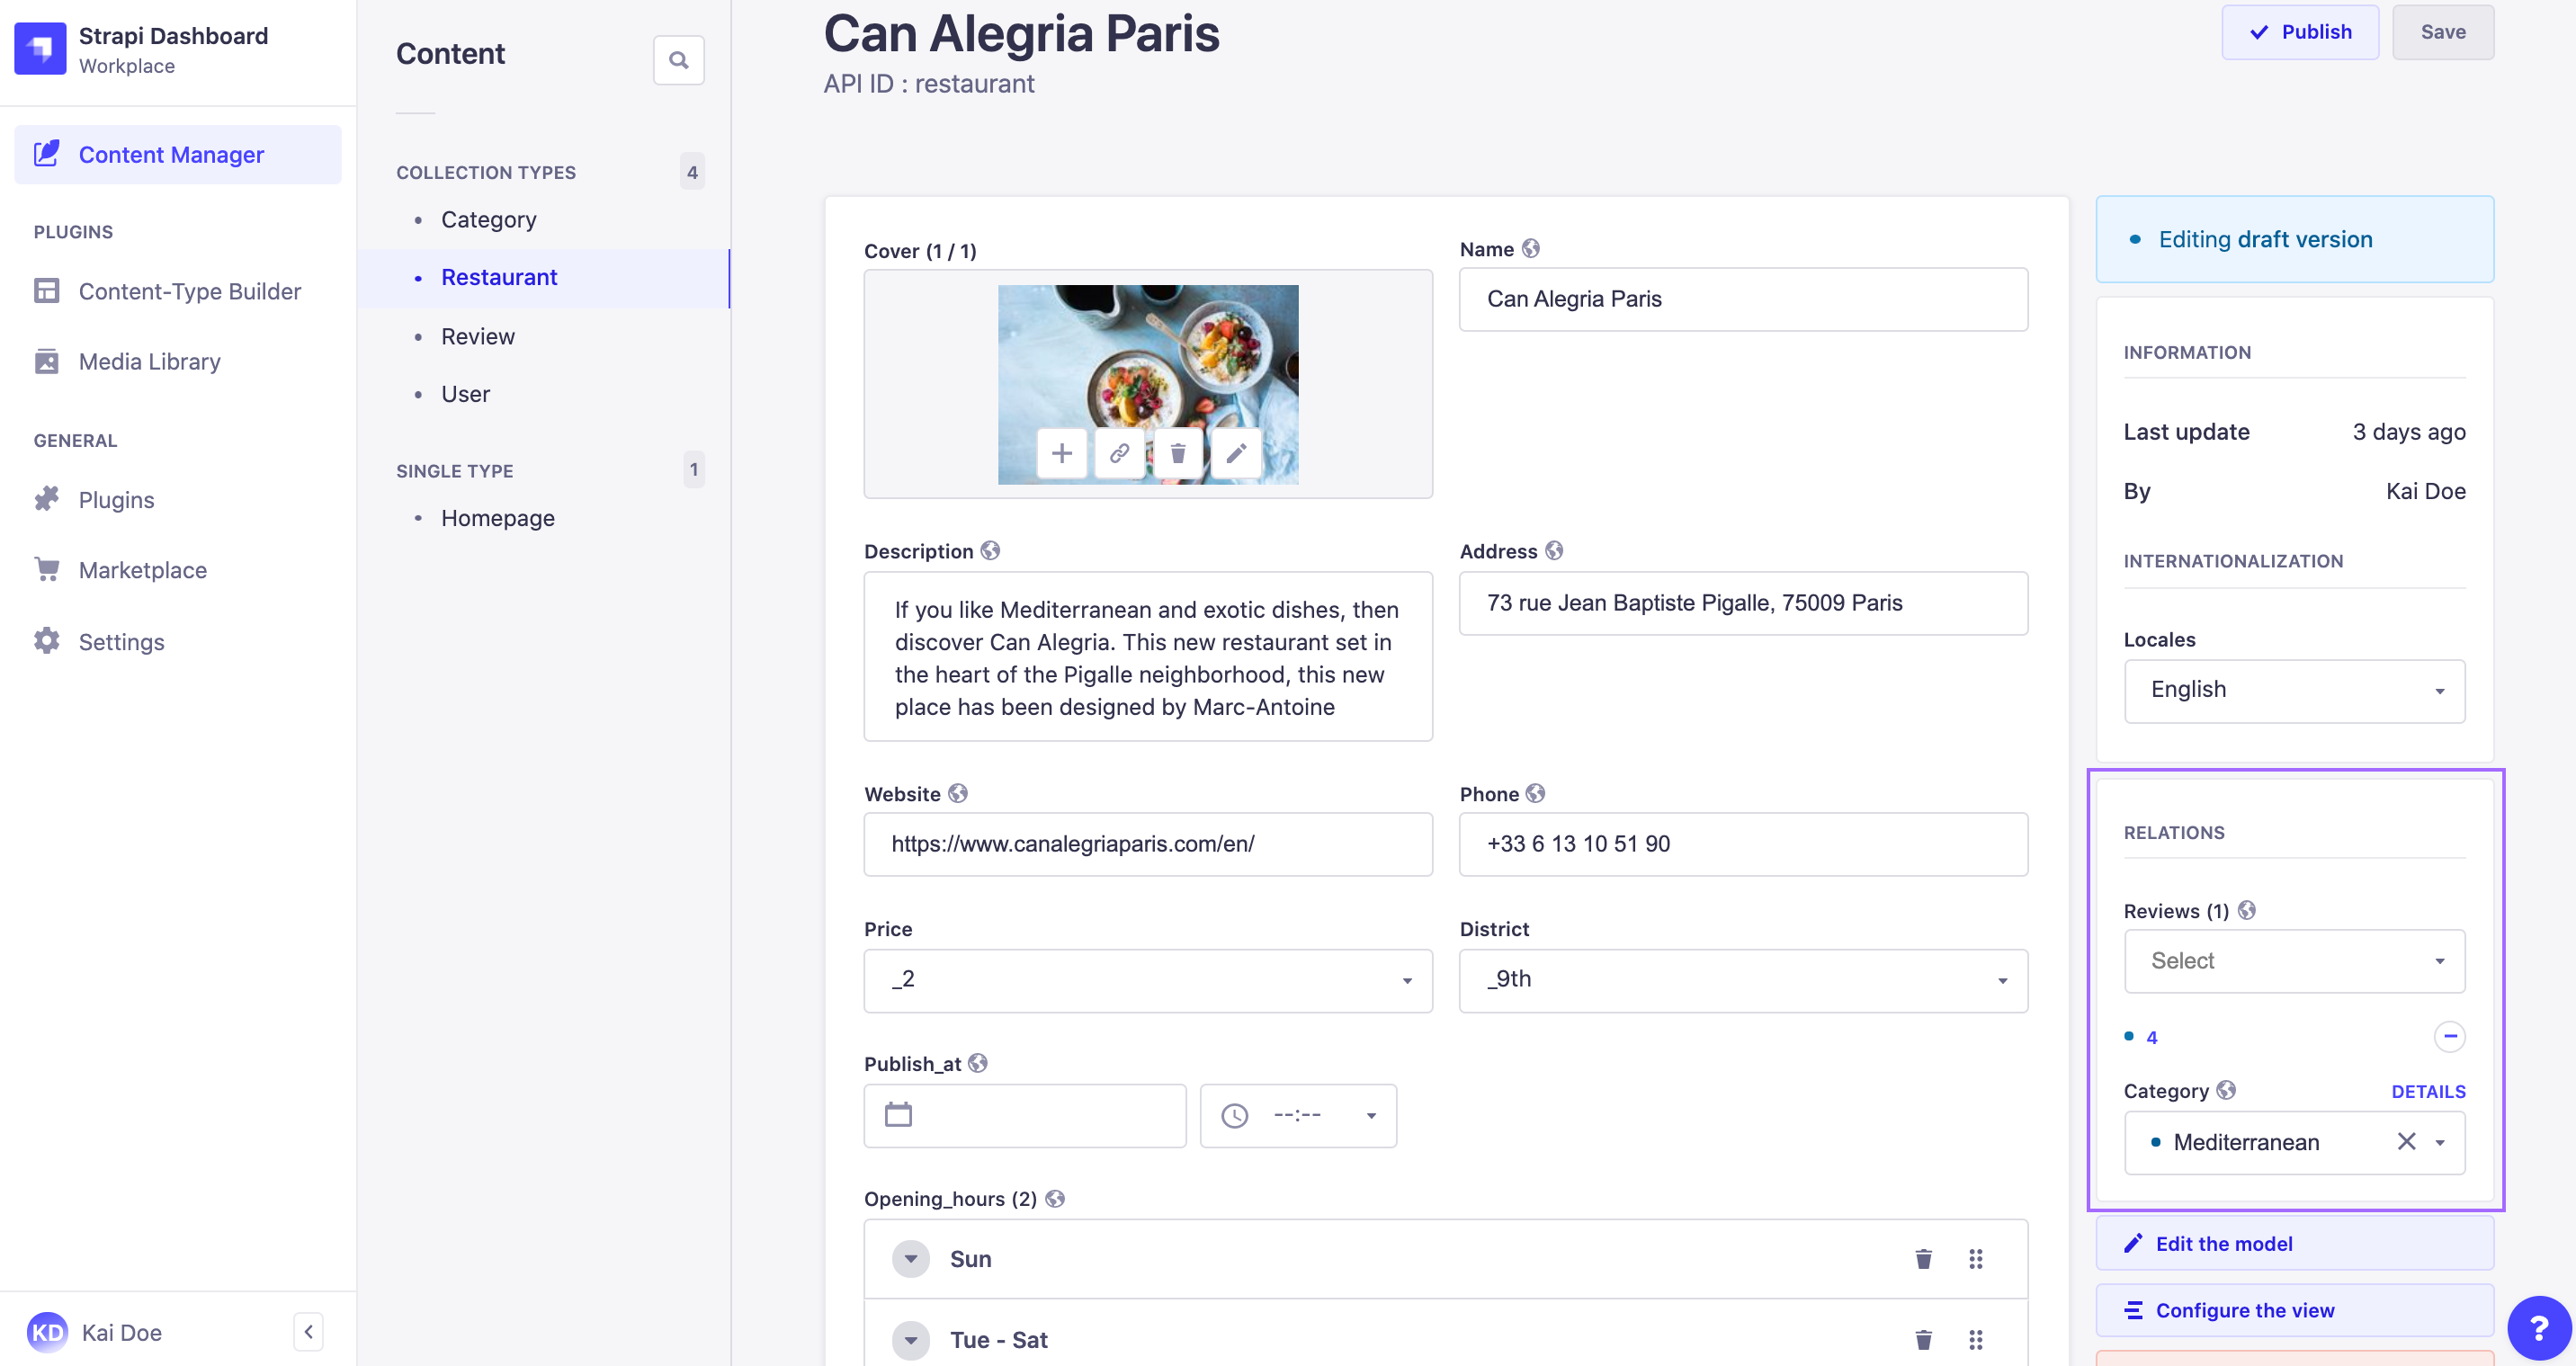Open the Locales English dropdown
The image size is (2576, 1366).
(2294, 688)
